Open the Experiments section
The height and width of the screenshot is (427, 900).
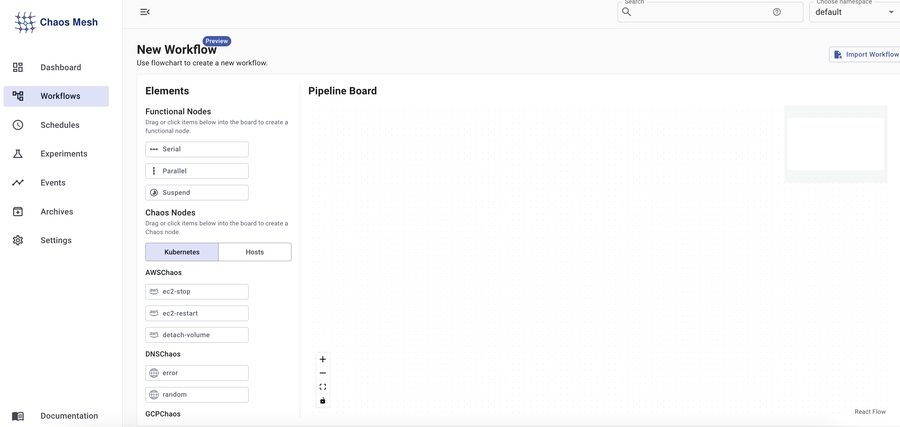coord(63,154)
